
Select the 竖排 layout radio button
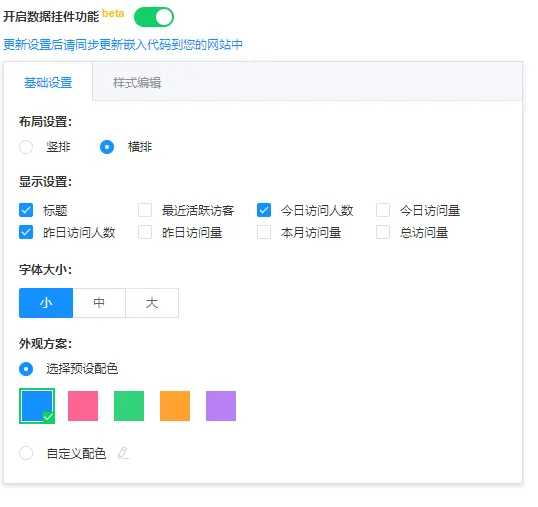[x=26, y=147]
